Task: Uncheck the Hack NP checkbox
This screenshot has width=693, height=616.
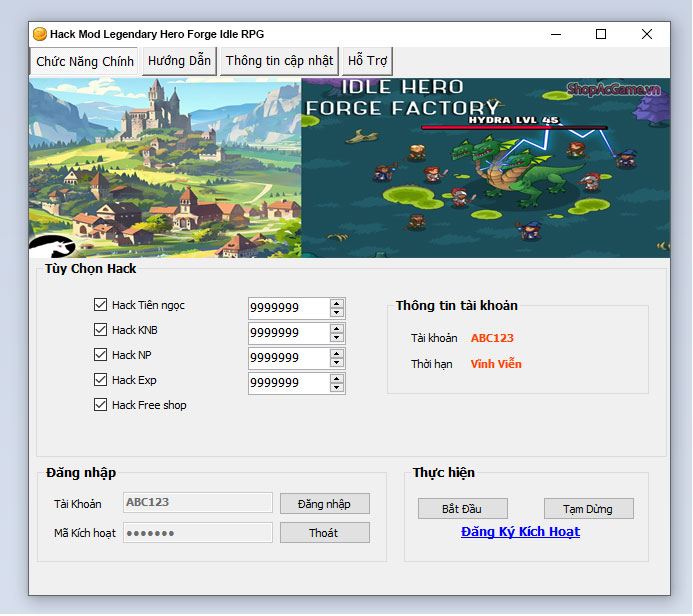Action: coord(100,354)
